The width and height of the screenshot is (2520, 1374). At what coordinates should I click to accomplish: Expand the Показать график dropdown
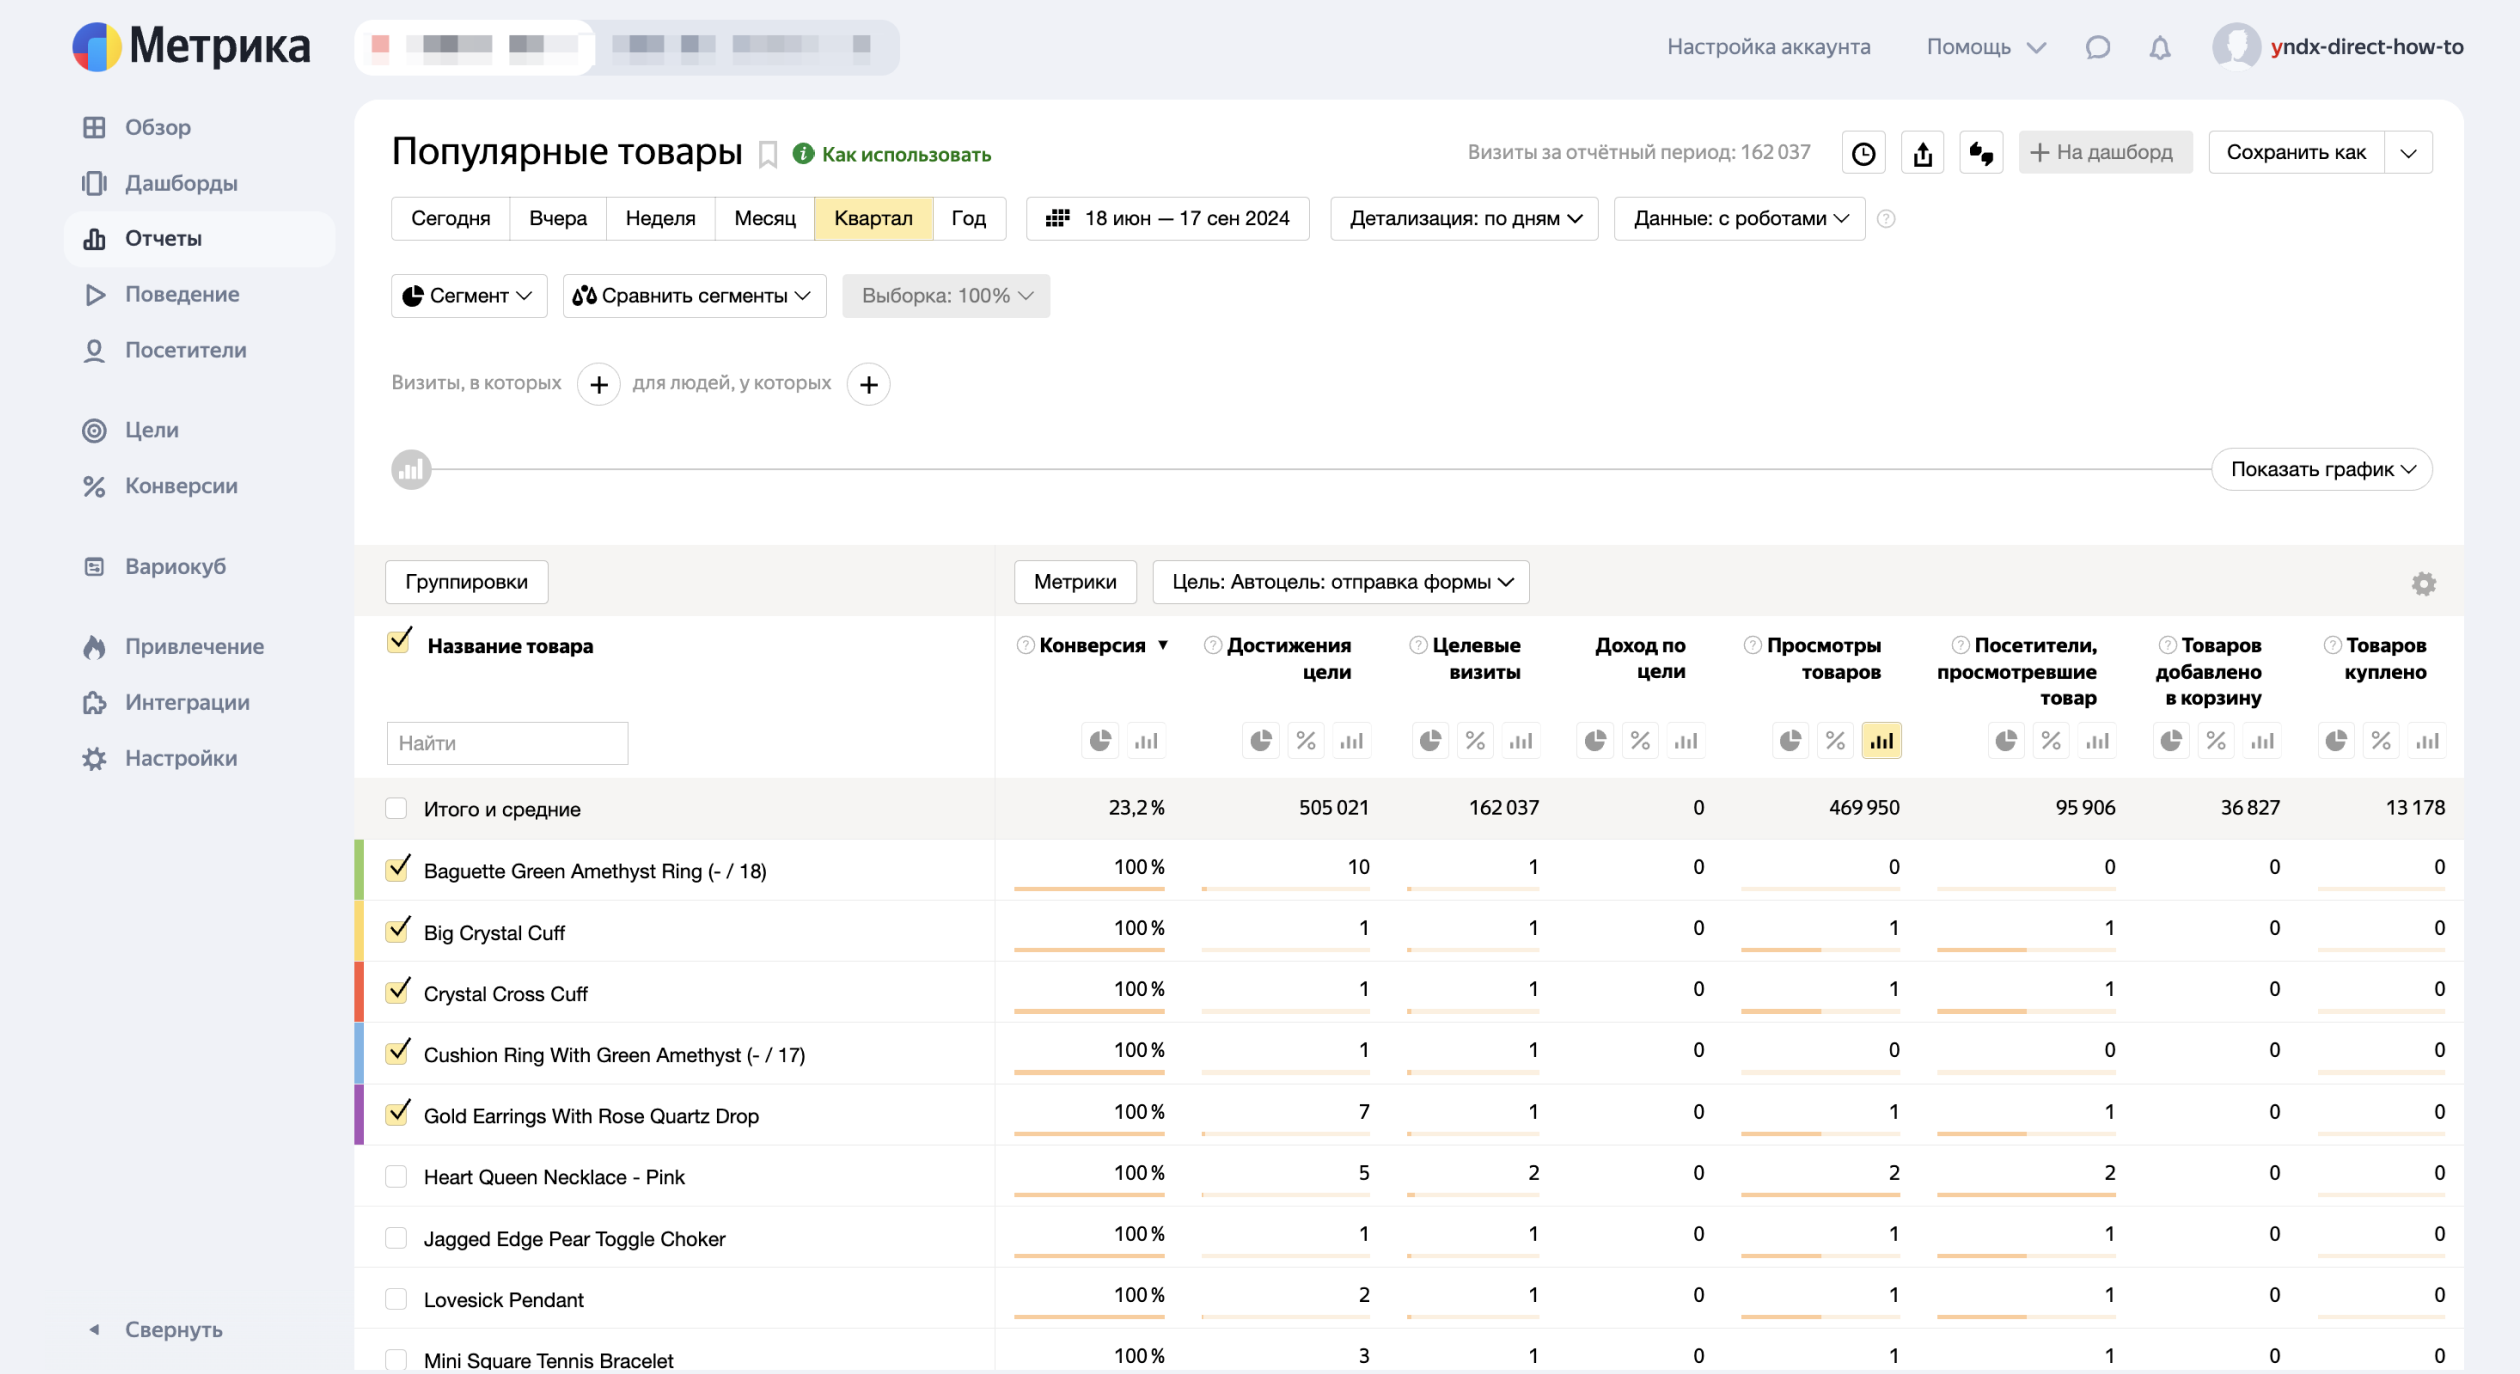pos(2321,469)
